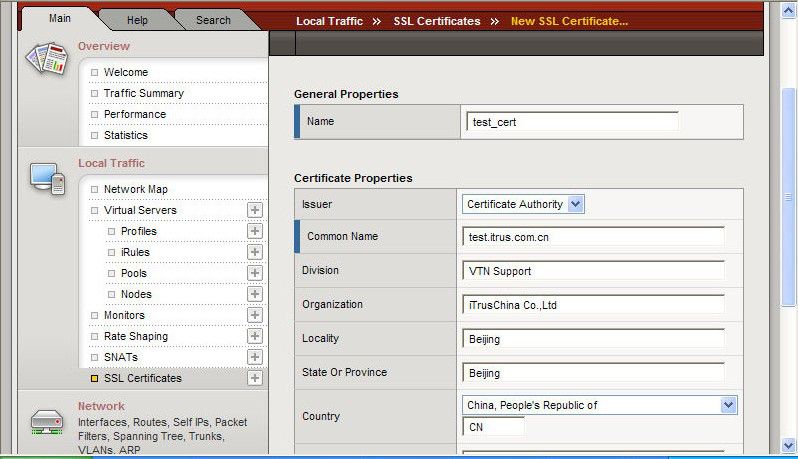This screenshot has height=459, width=798.
Task: Open Traffic Summary in sidebar
Action: (144, 93)
